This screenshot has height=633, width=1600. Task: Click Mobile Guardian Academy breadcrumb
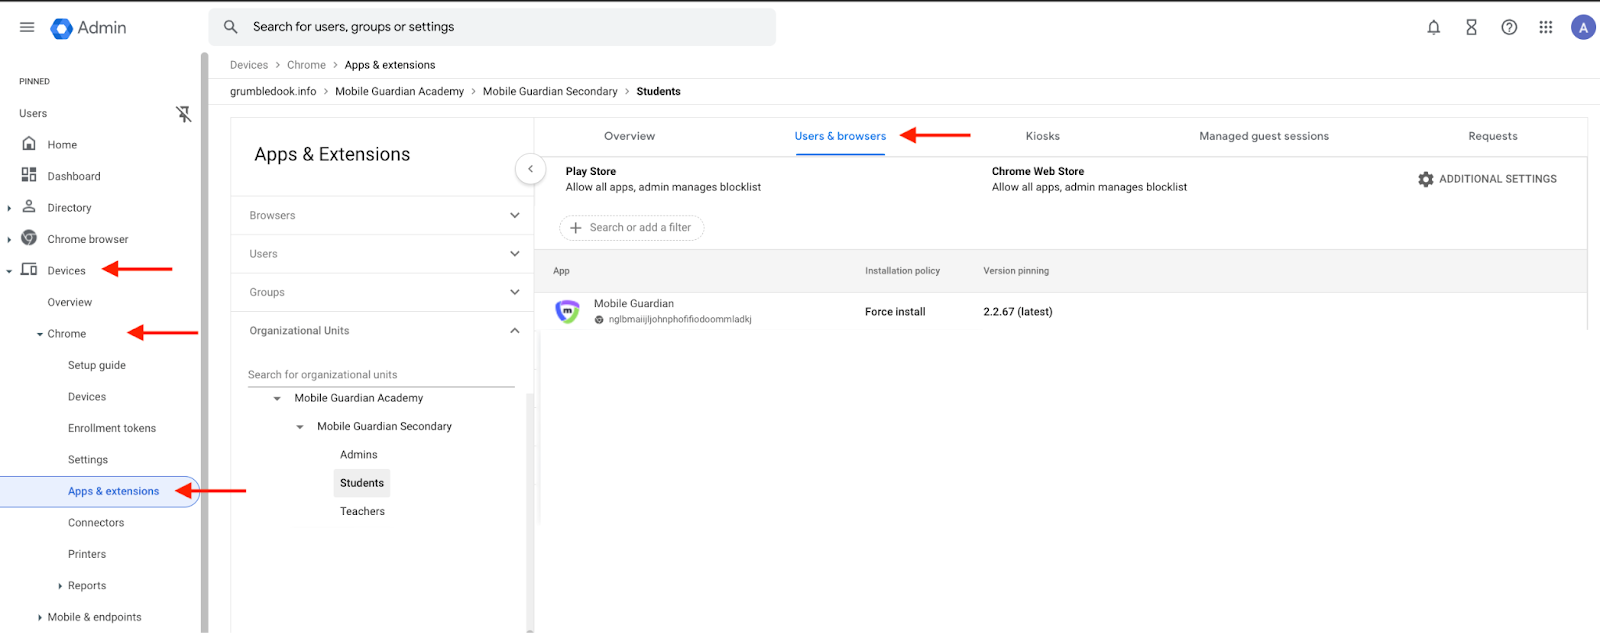coord(399,91)
